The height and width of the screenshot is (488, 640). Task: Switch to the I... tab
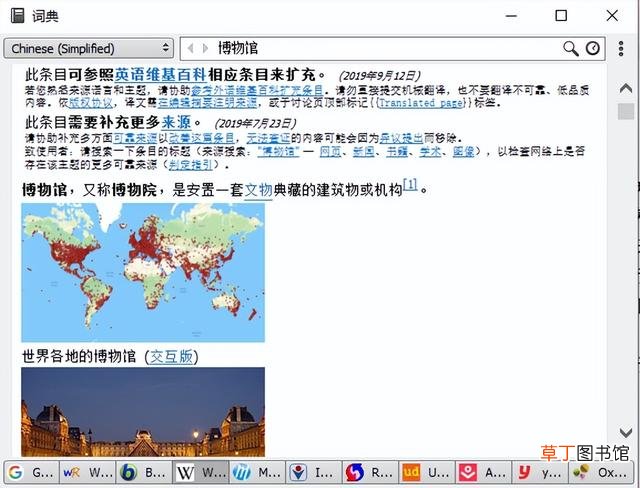tap(314, 472)
